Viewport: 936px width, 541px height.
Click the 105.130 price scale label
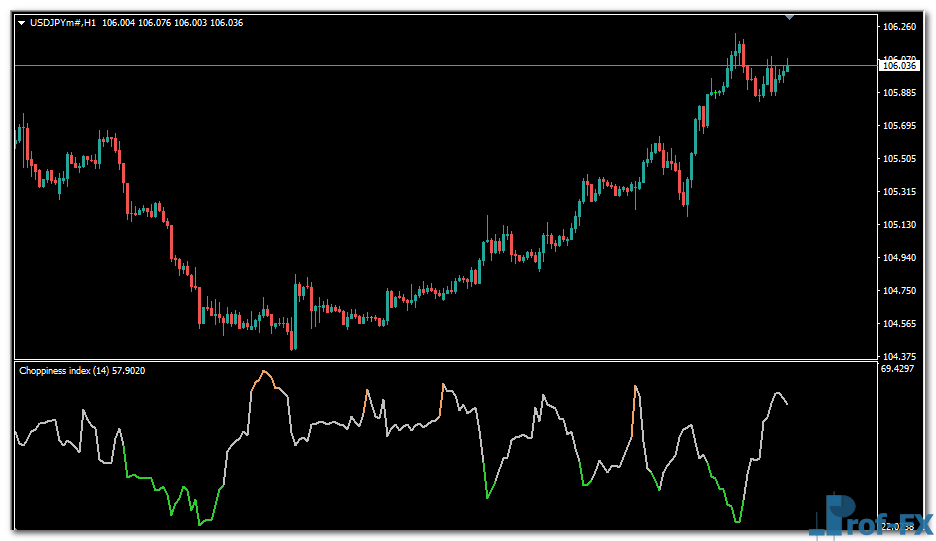(897, 225)
